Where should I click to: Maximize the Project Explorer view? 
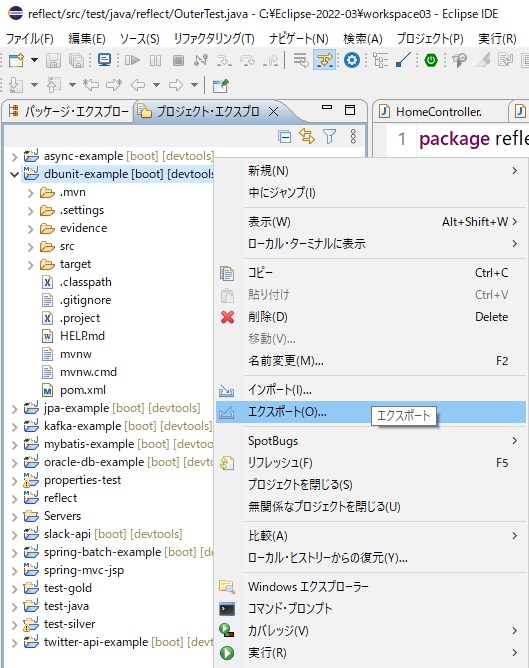pyautogui.click(x=350, y=110)
